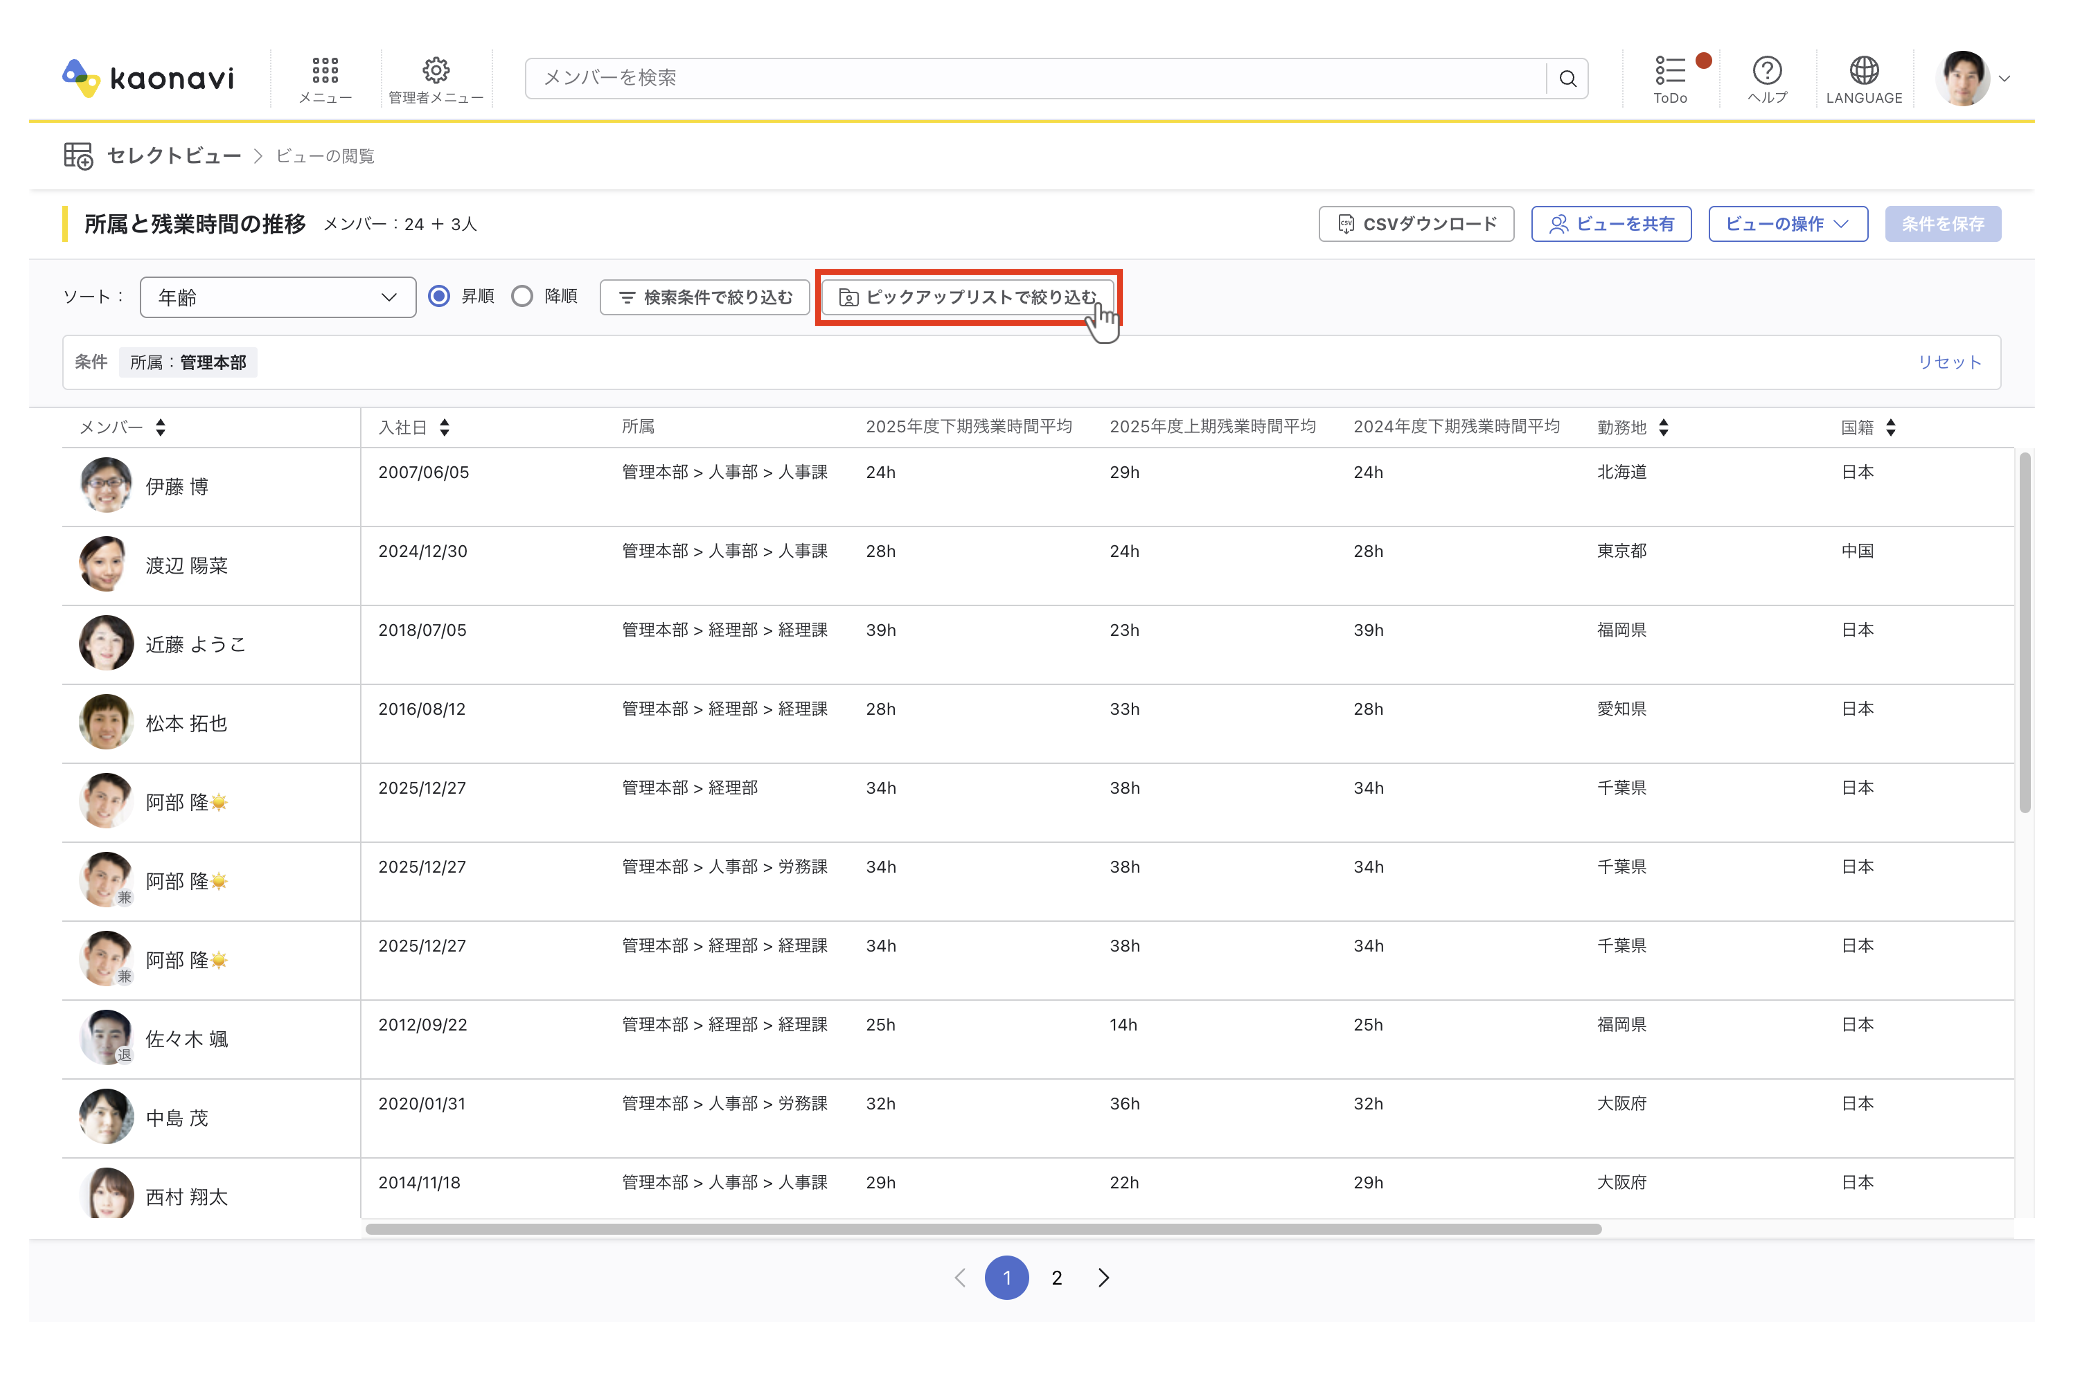Click the 2025年度下期残業時間平均 column header
Viewport: 2100px width, 1380px height.
(969, 427)
